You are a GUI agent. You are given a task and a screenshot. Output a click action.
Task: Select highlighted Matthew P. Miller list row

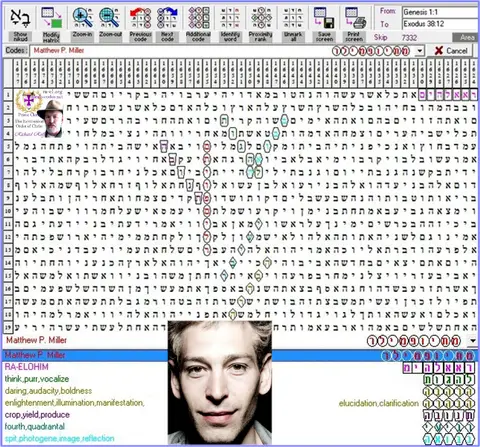[x=240, y=356]
